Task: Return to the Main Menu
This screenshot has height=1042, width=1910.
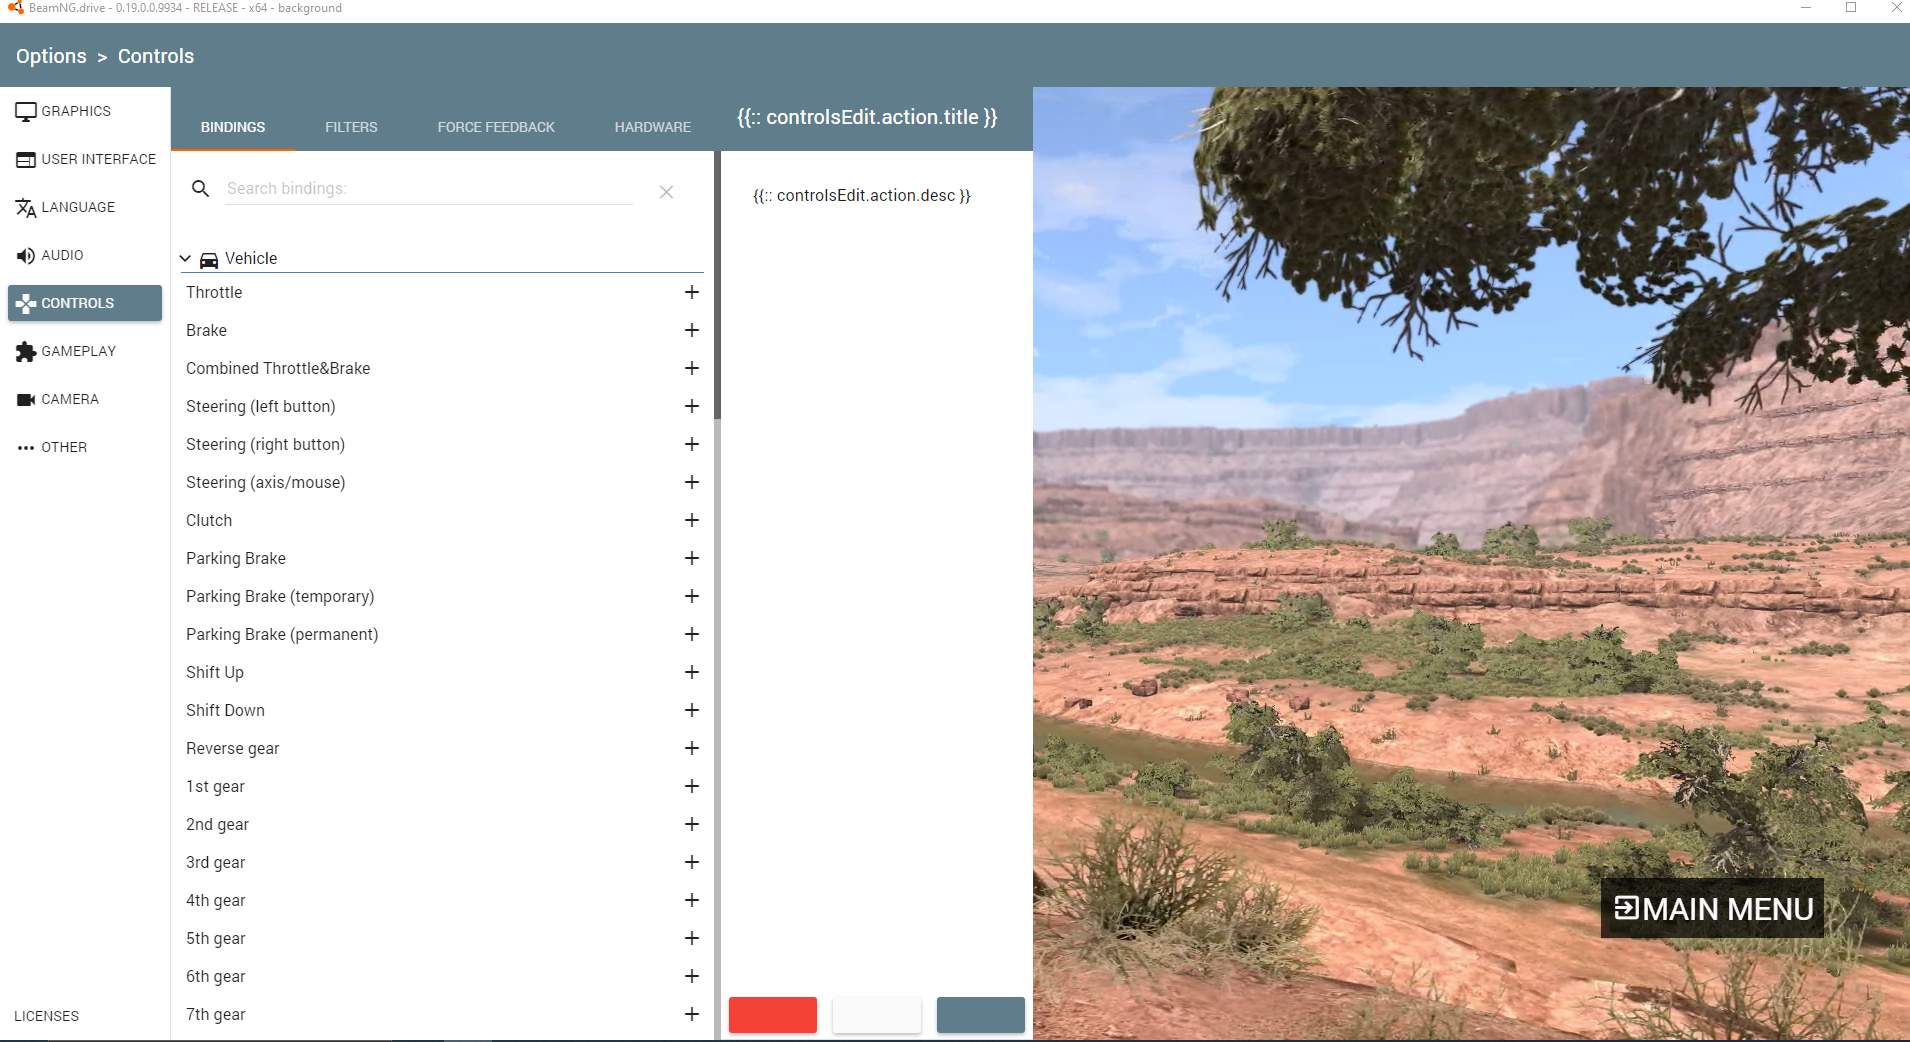Action: pos(1712,908)
